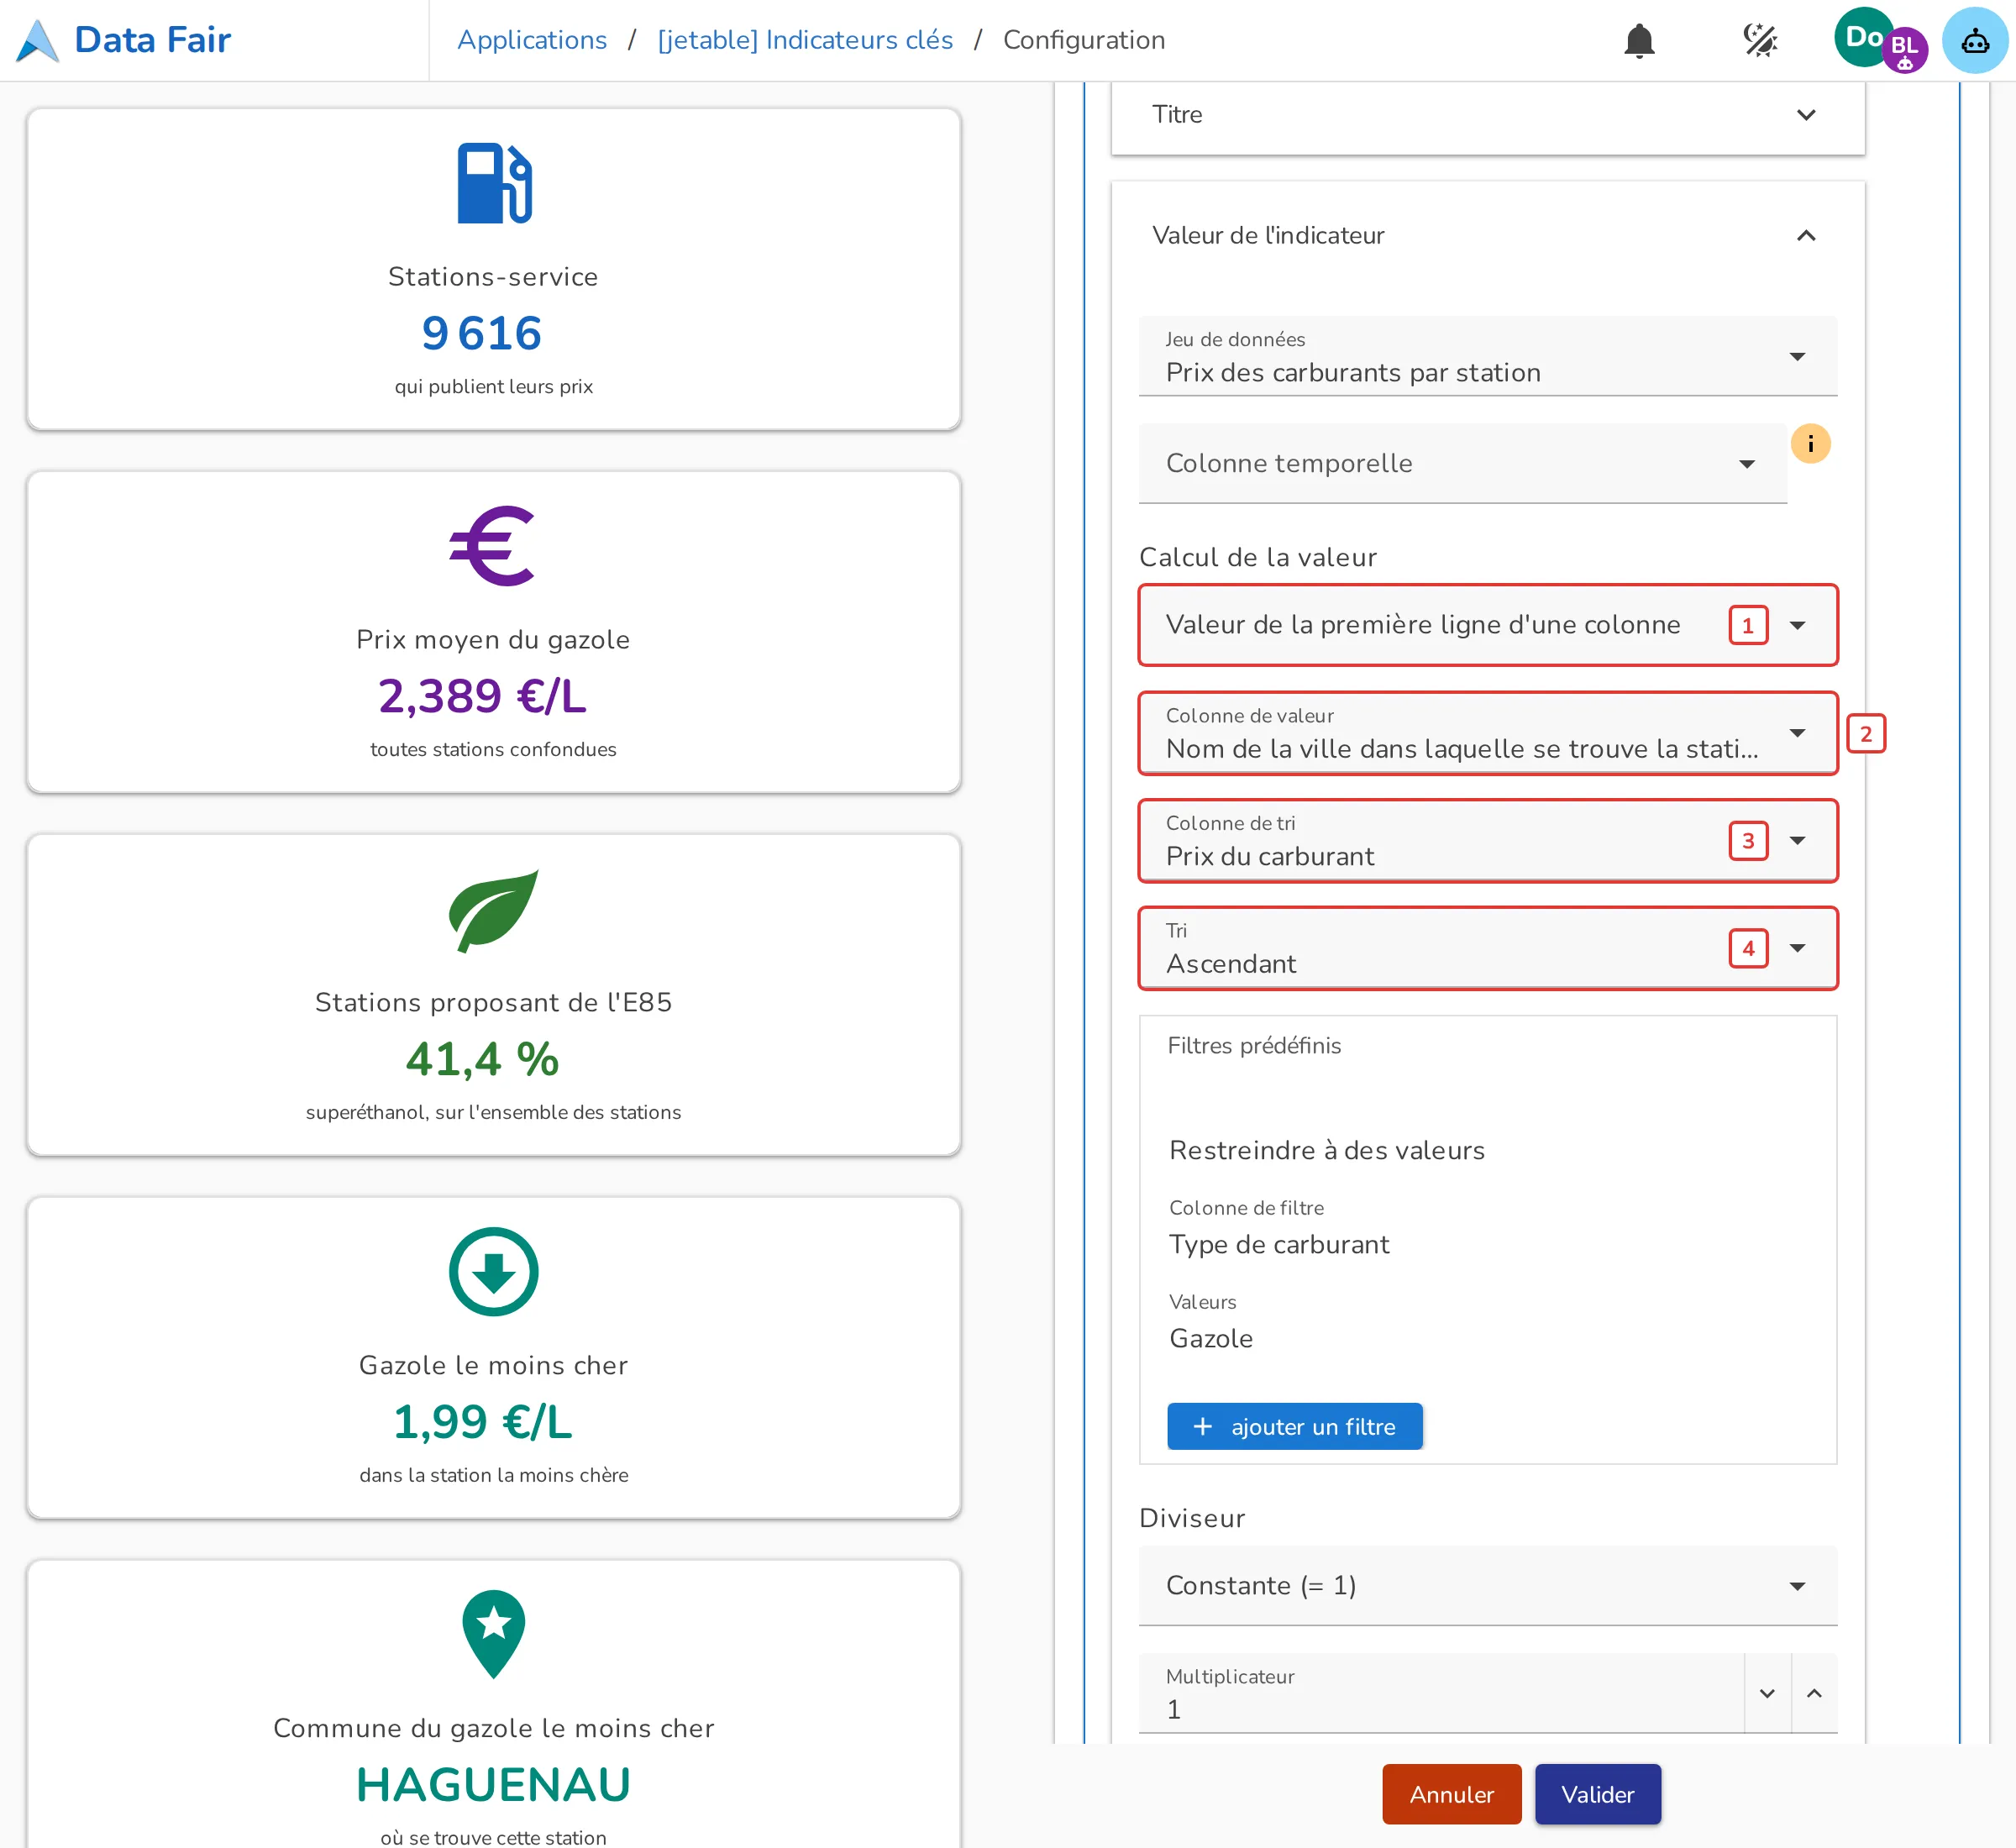Click the yellow info icon beside Colonne temporelle
The image size is (2016, 1848).
[1810, 443]
